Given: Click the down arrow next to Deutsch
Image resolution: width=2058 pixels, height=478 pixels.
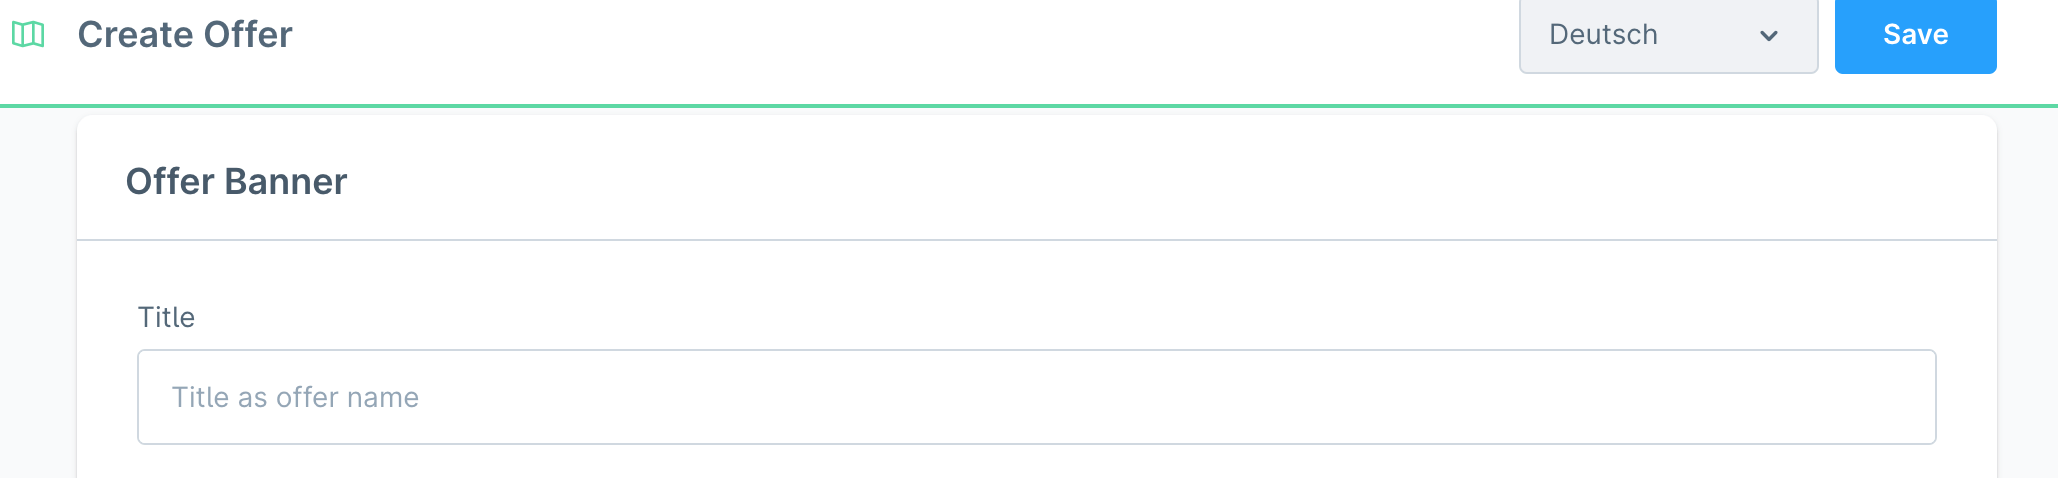Looking at the screenshot, I should tap(1768, 36).
